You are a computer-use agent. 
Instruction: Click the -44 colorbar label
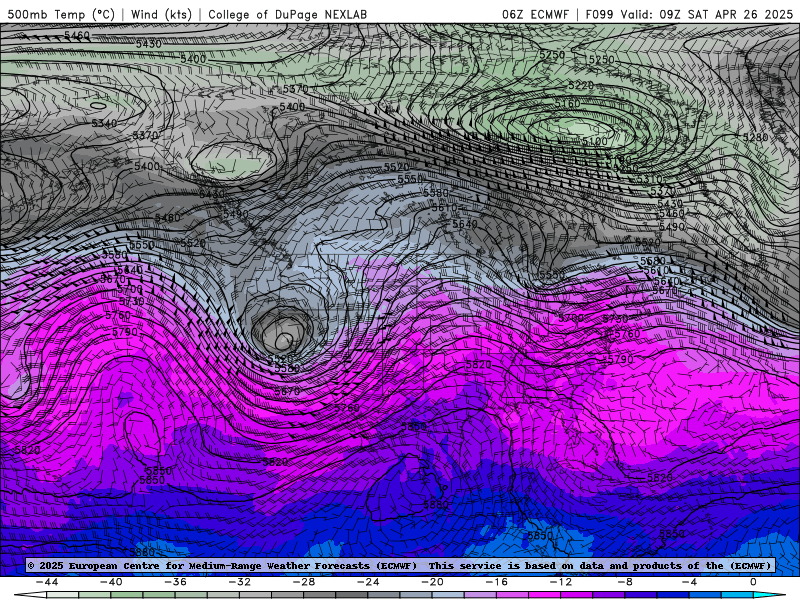point(47,582)
